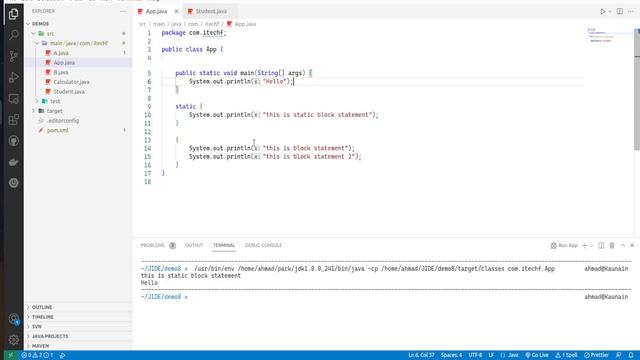Open editor More Actions menu
This screenshot has height=360, width=640.
pos(631,11)
